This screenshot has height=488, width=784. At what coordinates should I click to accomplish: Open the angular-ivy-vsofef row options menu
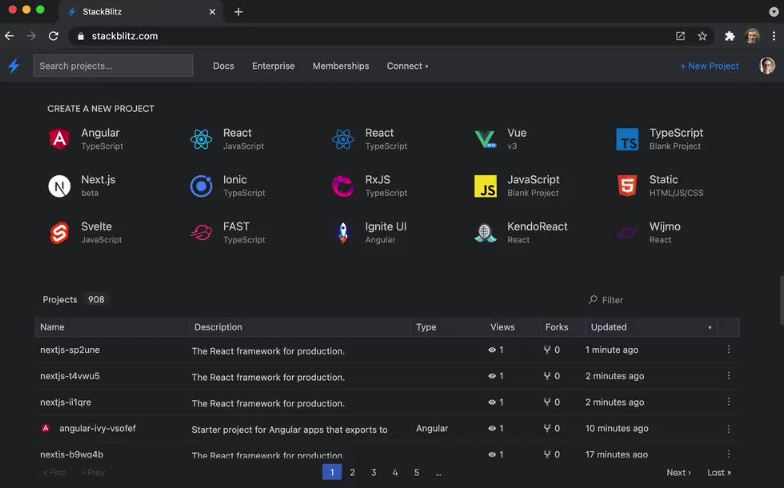coord(728,428)
